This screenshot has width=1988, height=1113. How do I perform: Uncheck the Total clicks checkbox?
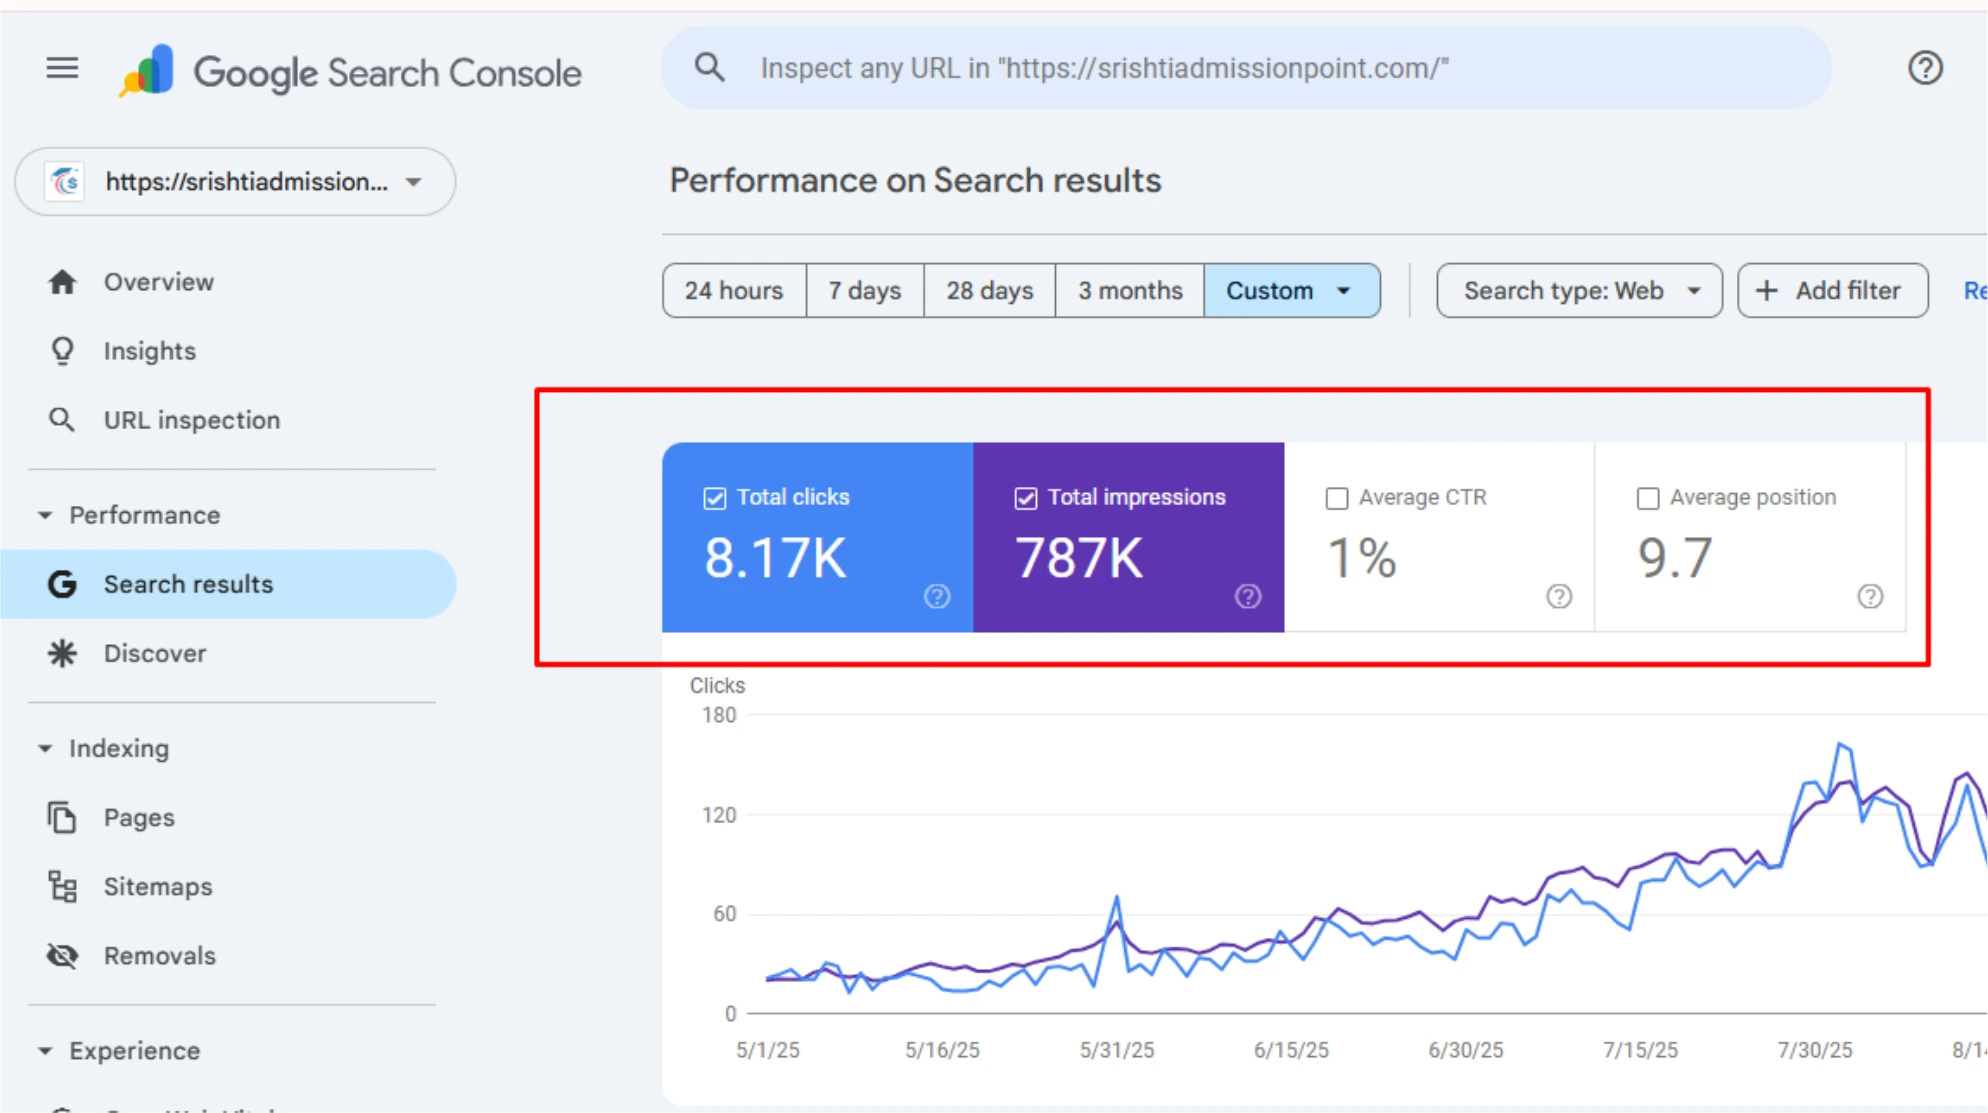[x=714, y=498]
